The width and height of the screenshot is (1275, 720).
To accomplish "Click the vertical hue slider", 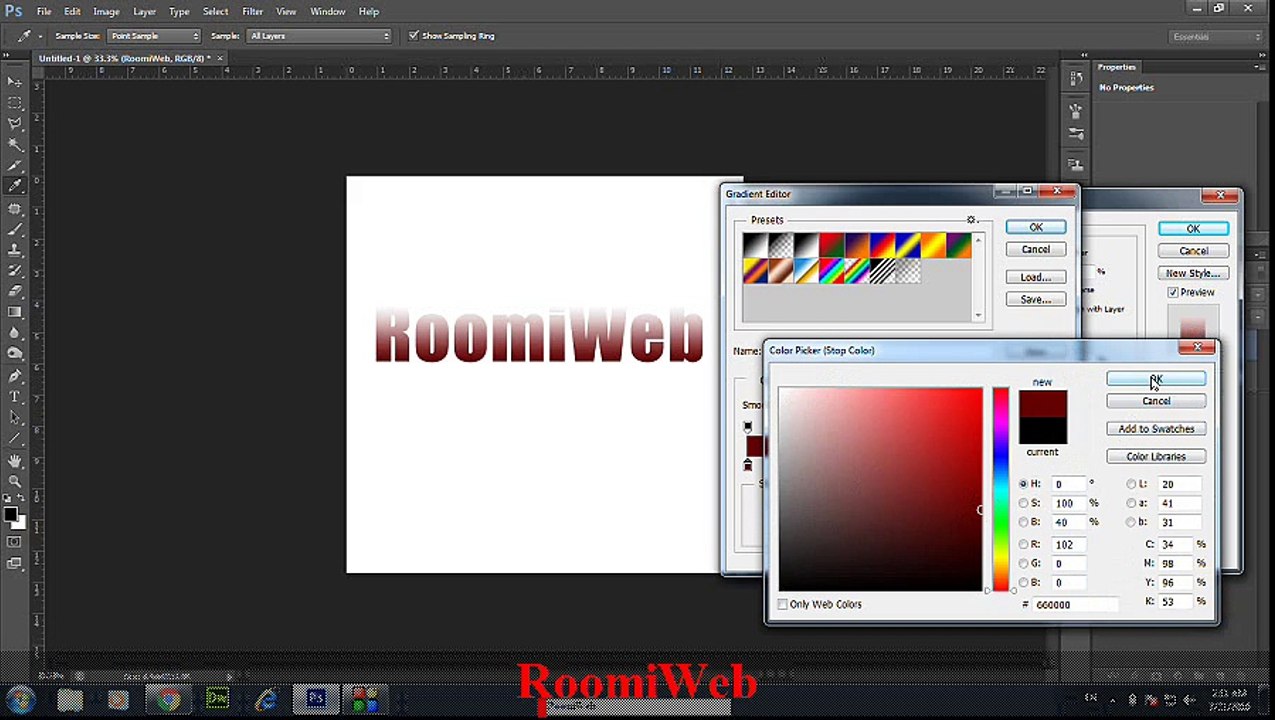I will point(1000,490).
